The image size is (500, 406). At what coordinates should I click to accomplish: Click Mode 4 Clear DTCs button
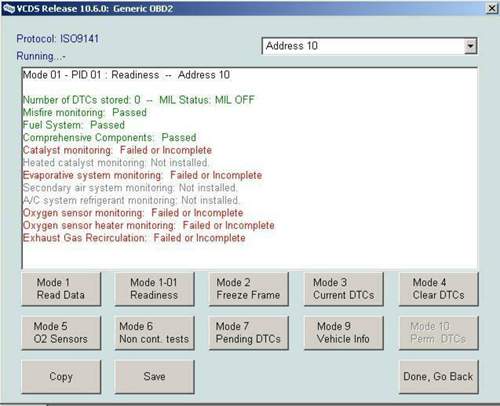(439, 289)
